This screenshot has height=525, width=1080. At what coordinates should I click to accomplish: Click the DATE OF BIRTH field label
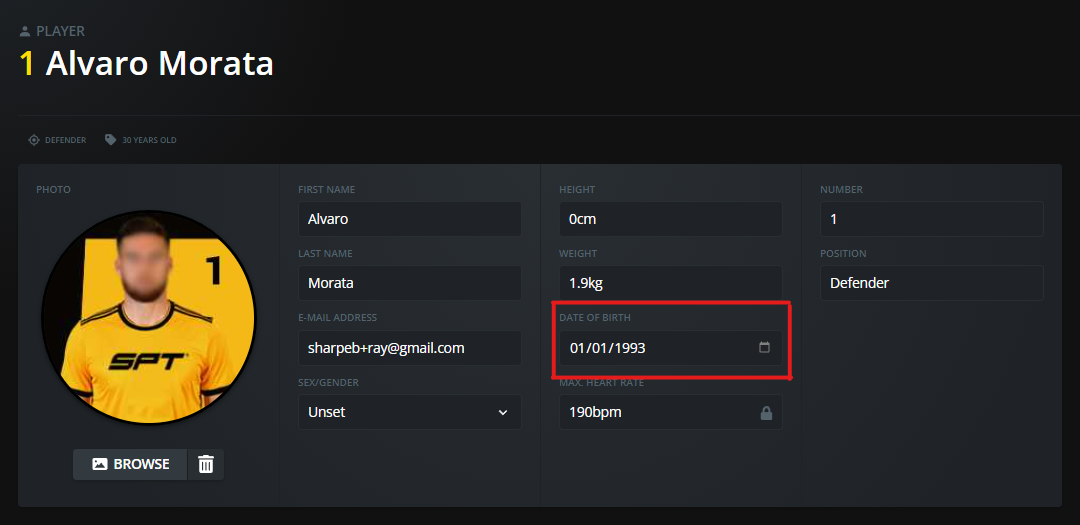point(595,318)
